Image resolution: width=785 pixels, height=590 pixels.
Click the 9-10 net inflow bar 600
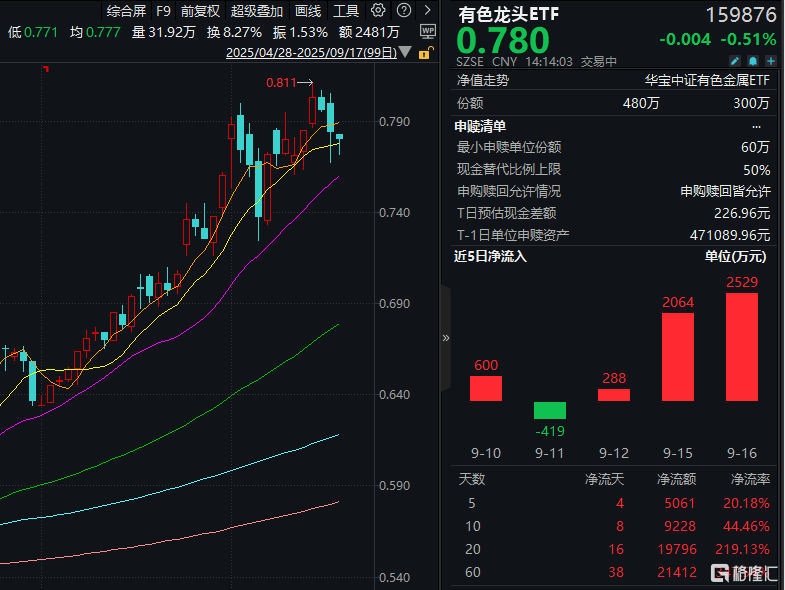click(486, 388)
